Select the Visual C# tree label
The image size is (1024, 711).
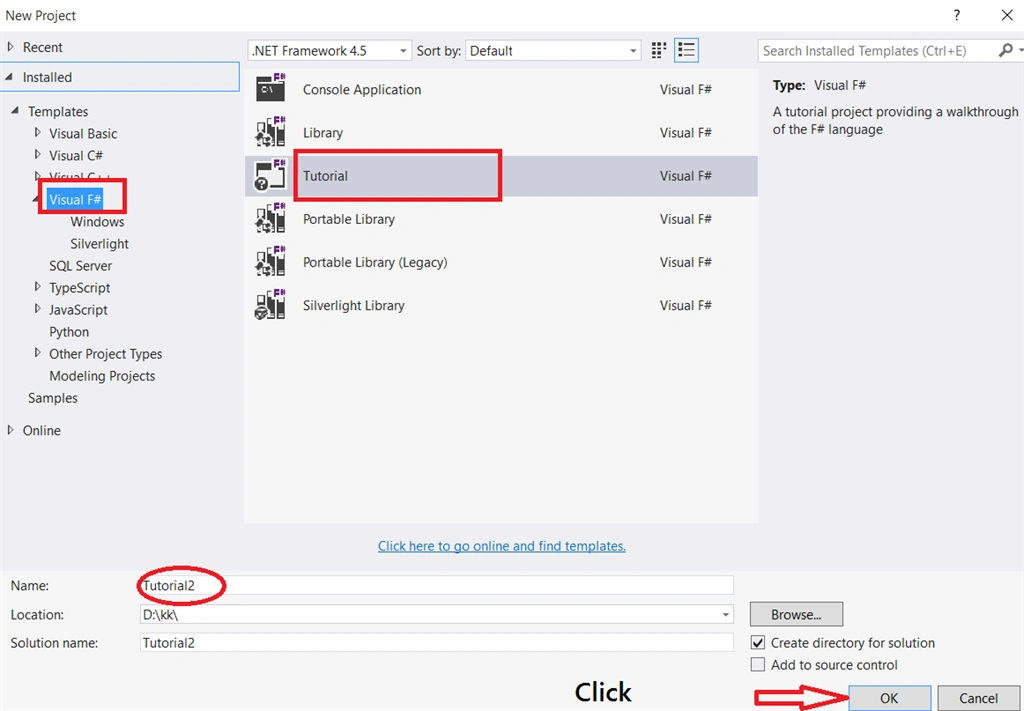click(x=76, y=155)
